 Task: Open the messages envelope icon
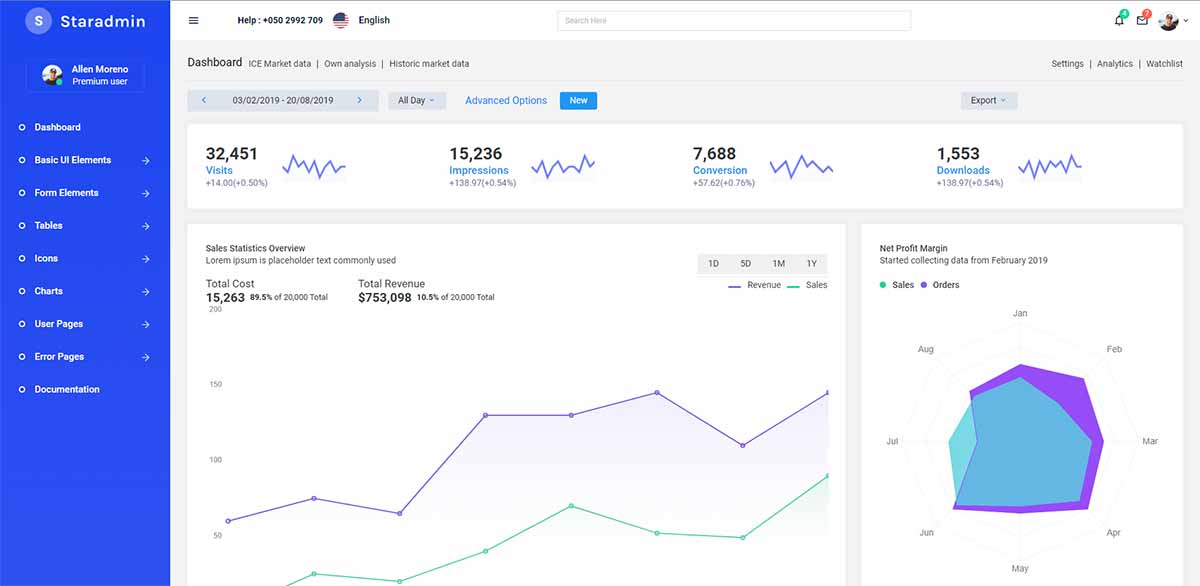[x=1141, y=20]
